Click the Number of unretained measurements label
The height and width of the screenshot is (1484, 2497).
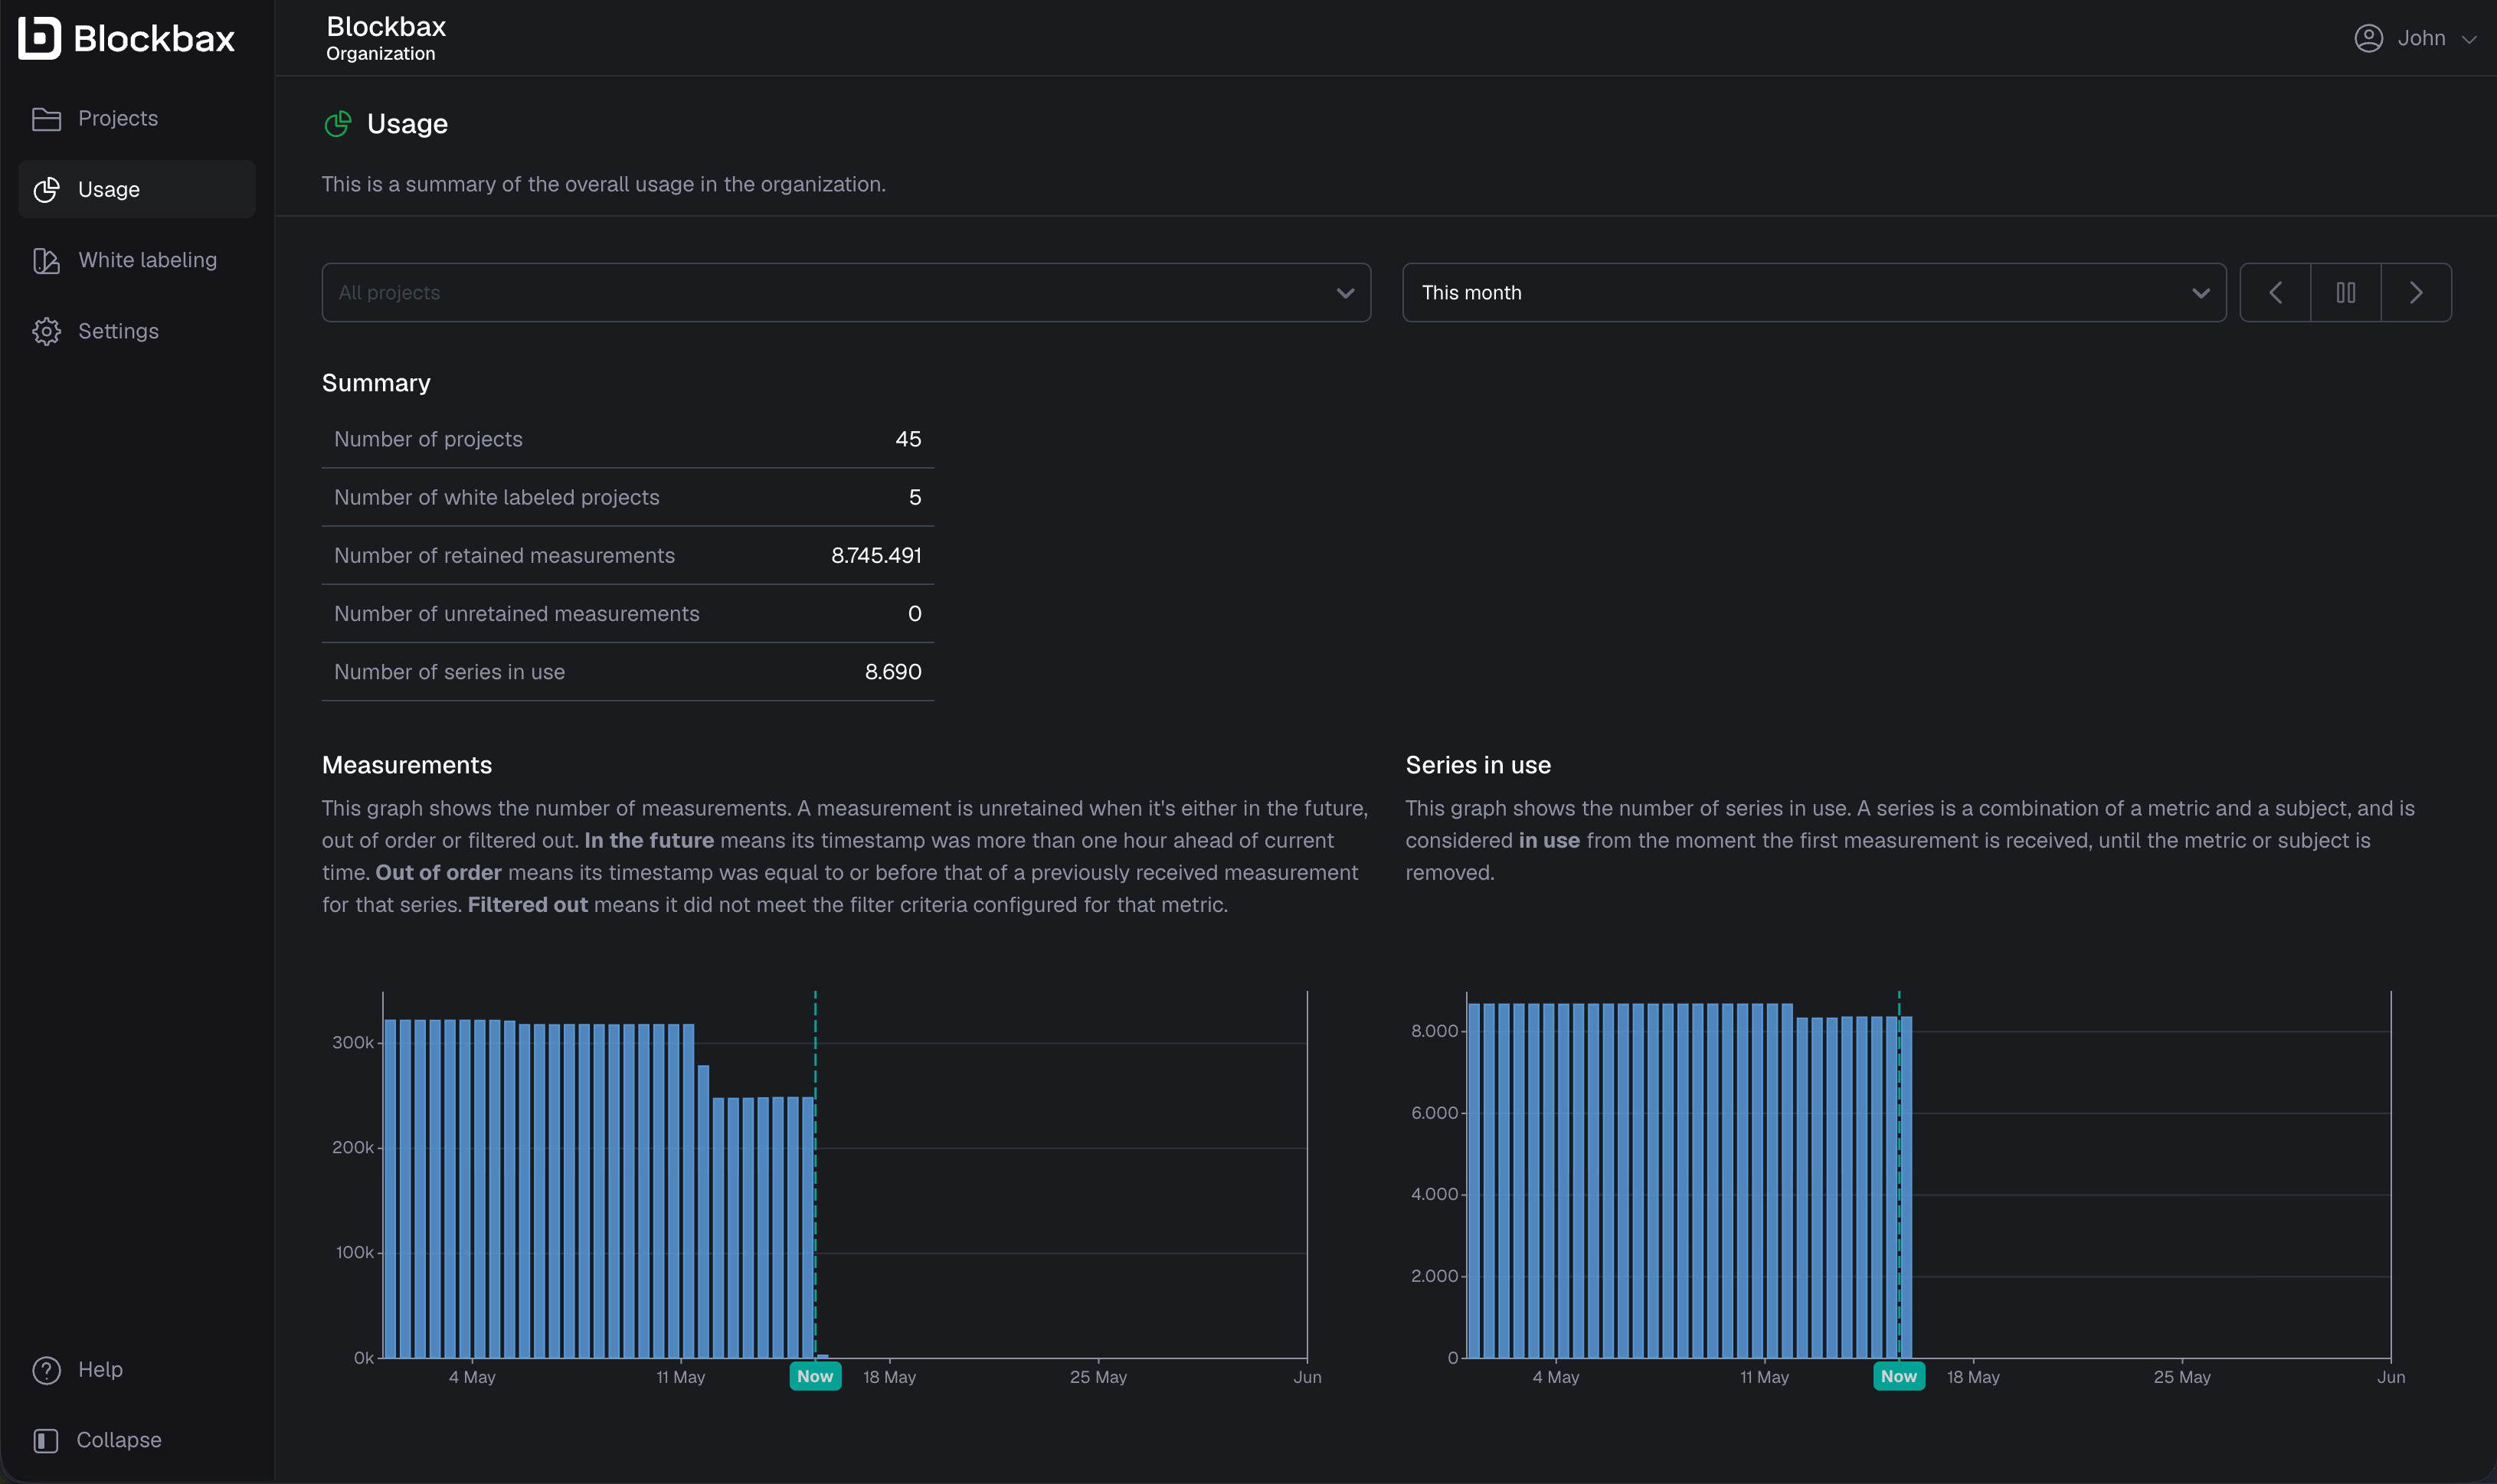point(517,614)
